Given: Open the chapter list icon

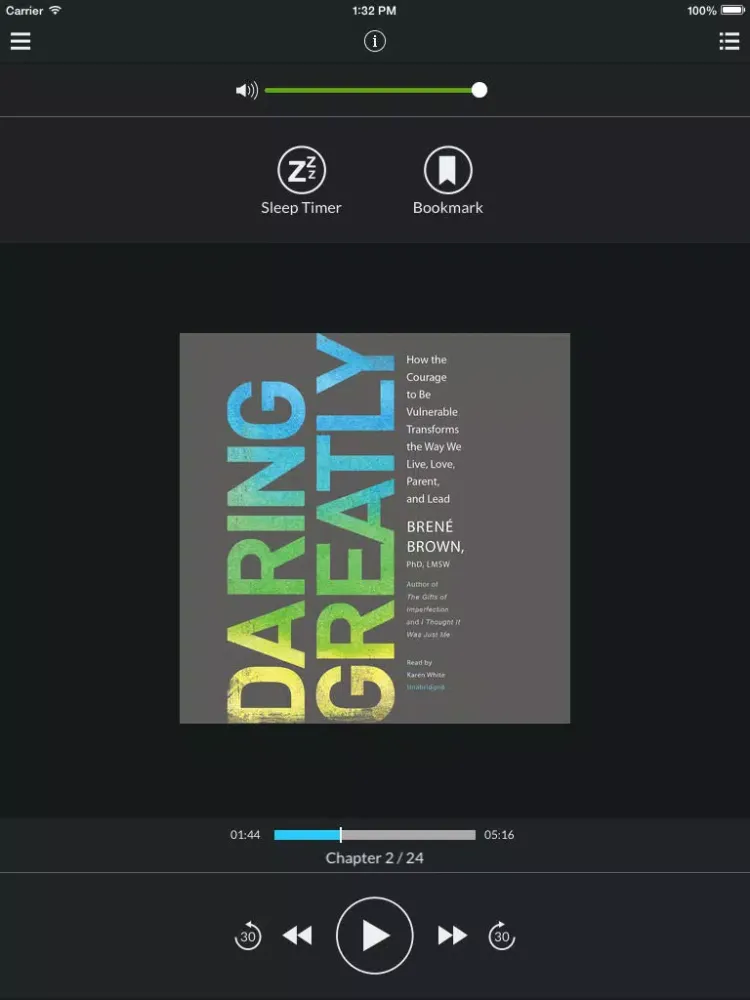Looking at the screenshot, I should [x=729, y=41].
